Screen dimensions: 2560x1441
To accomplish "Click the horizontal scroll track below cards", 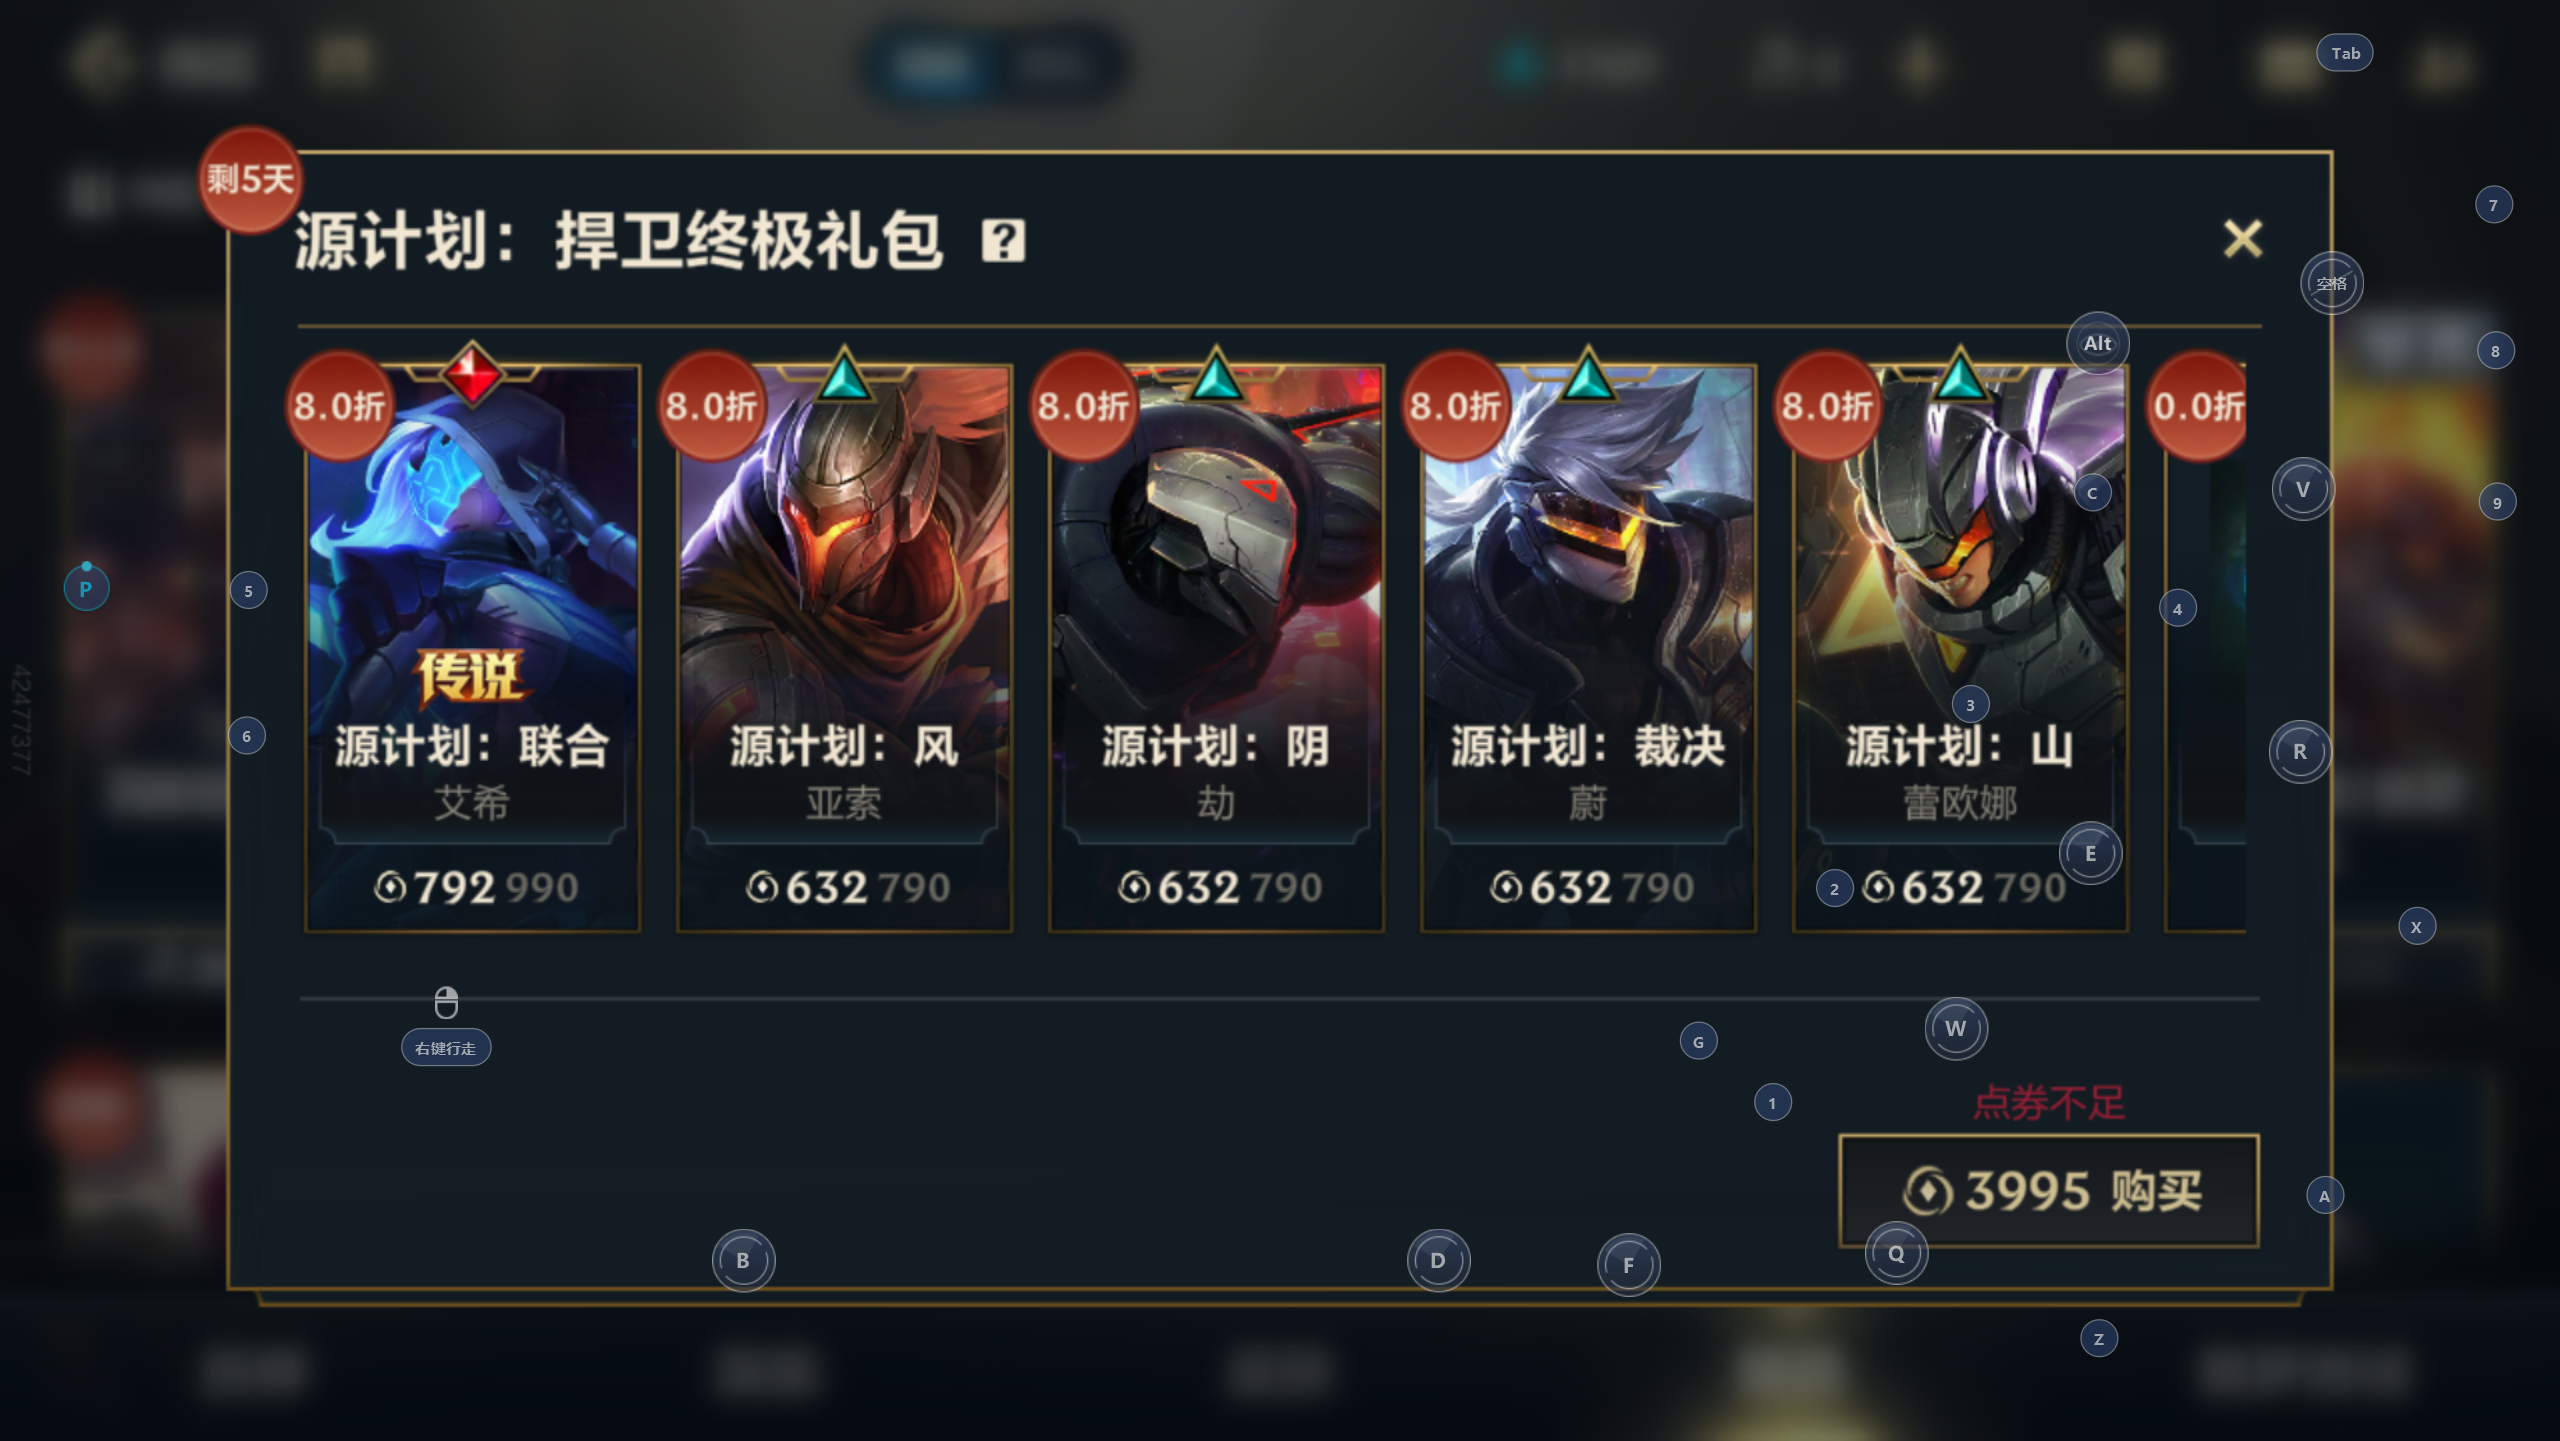I will pos(1279,998).
